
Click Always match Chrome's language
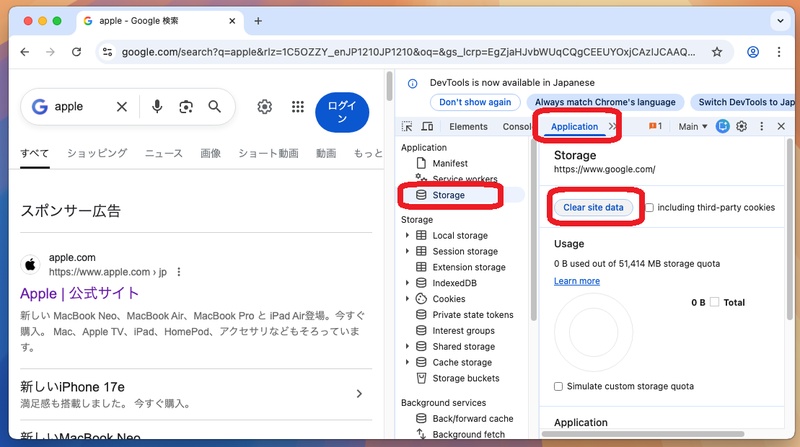point(605,102)
